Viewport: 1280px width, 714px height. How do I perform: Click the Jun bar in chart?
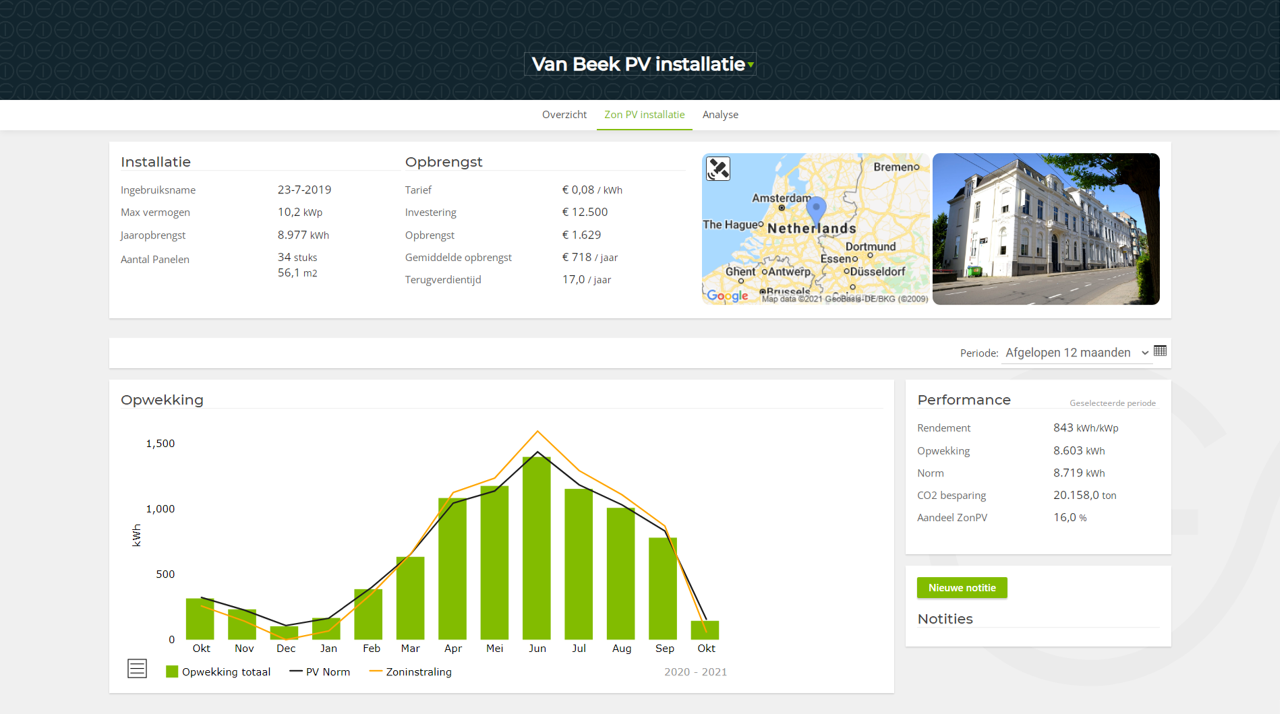click(x=537, y=548)
